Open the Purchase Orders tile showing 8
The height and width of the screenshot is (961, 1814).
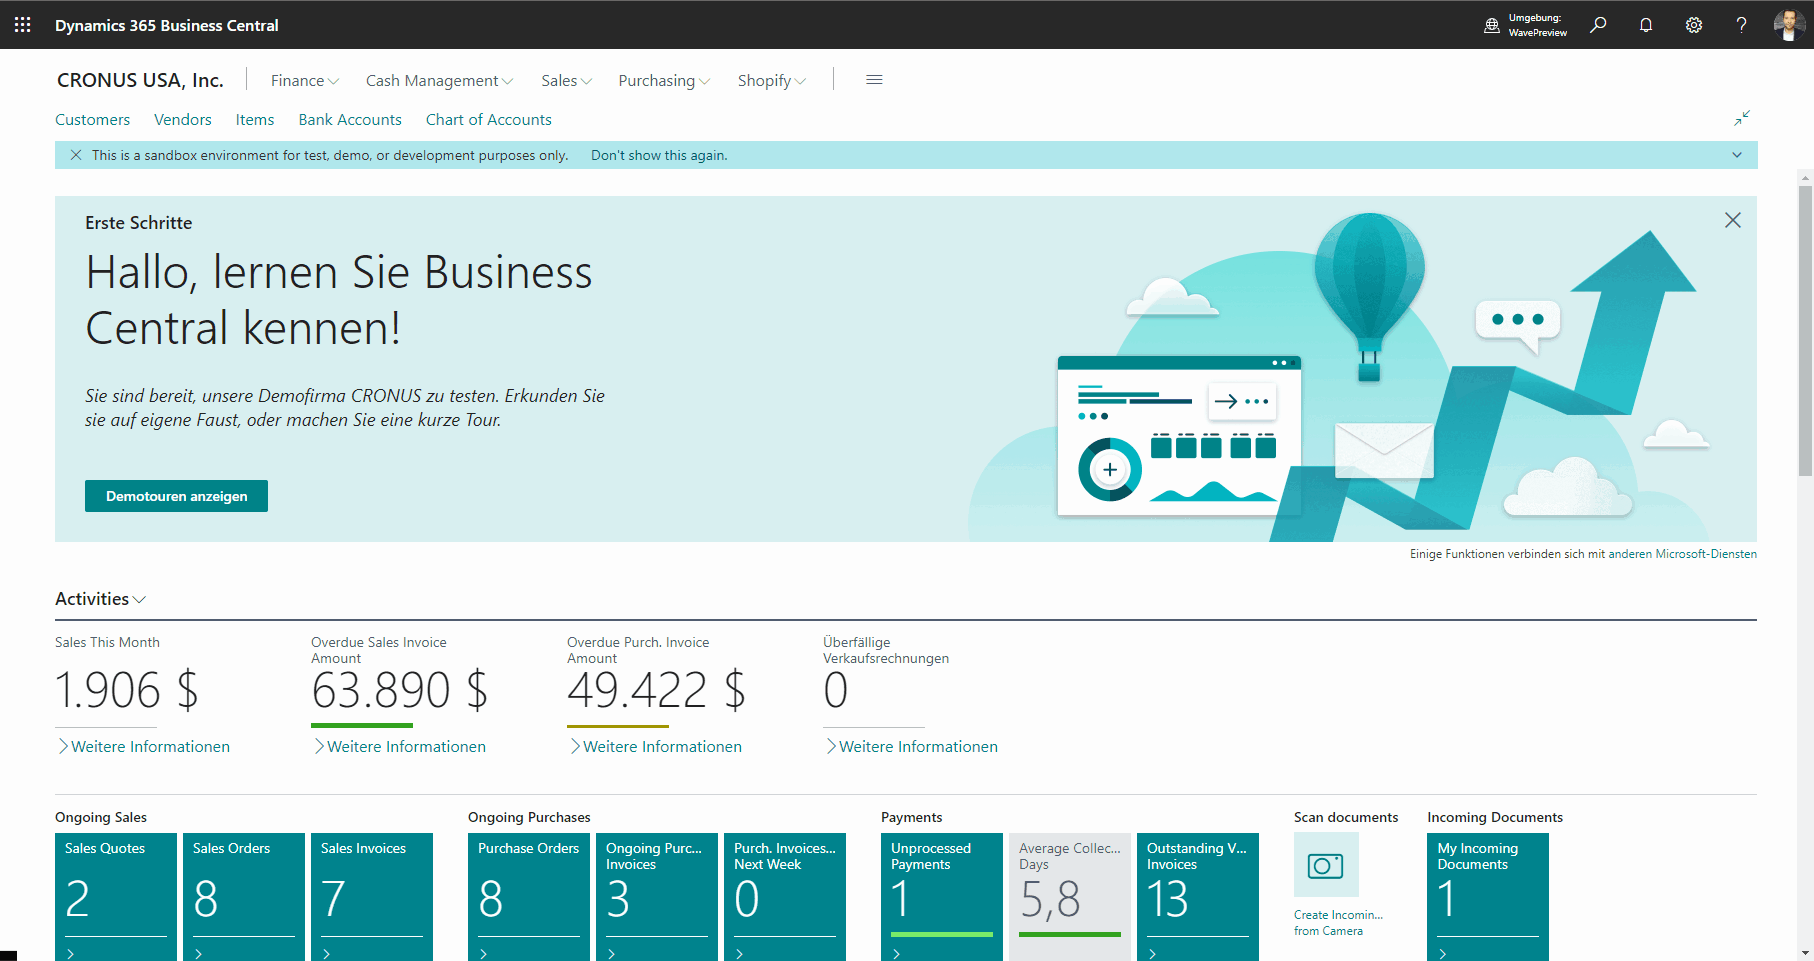click(529, 897)
